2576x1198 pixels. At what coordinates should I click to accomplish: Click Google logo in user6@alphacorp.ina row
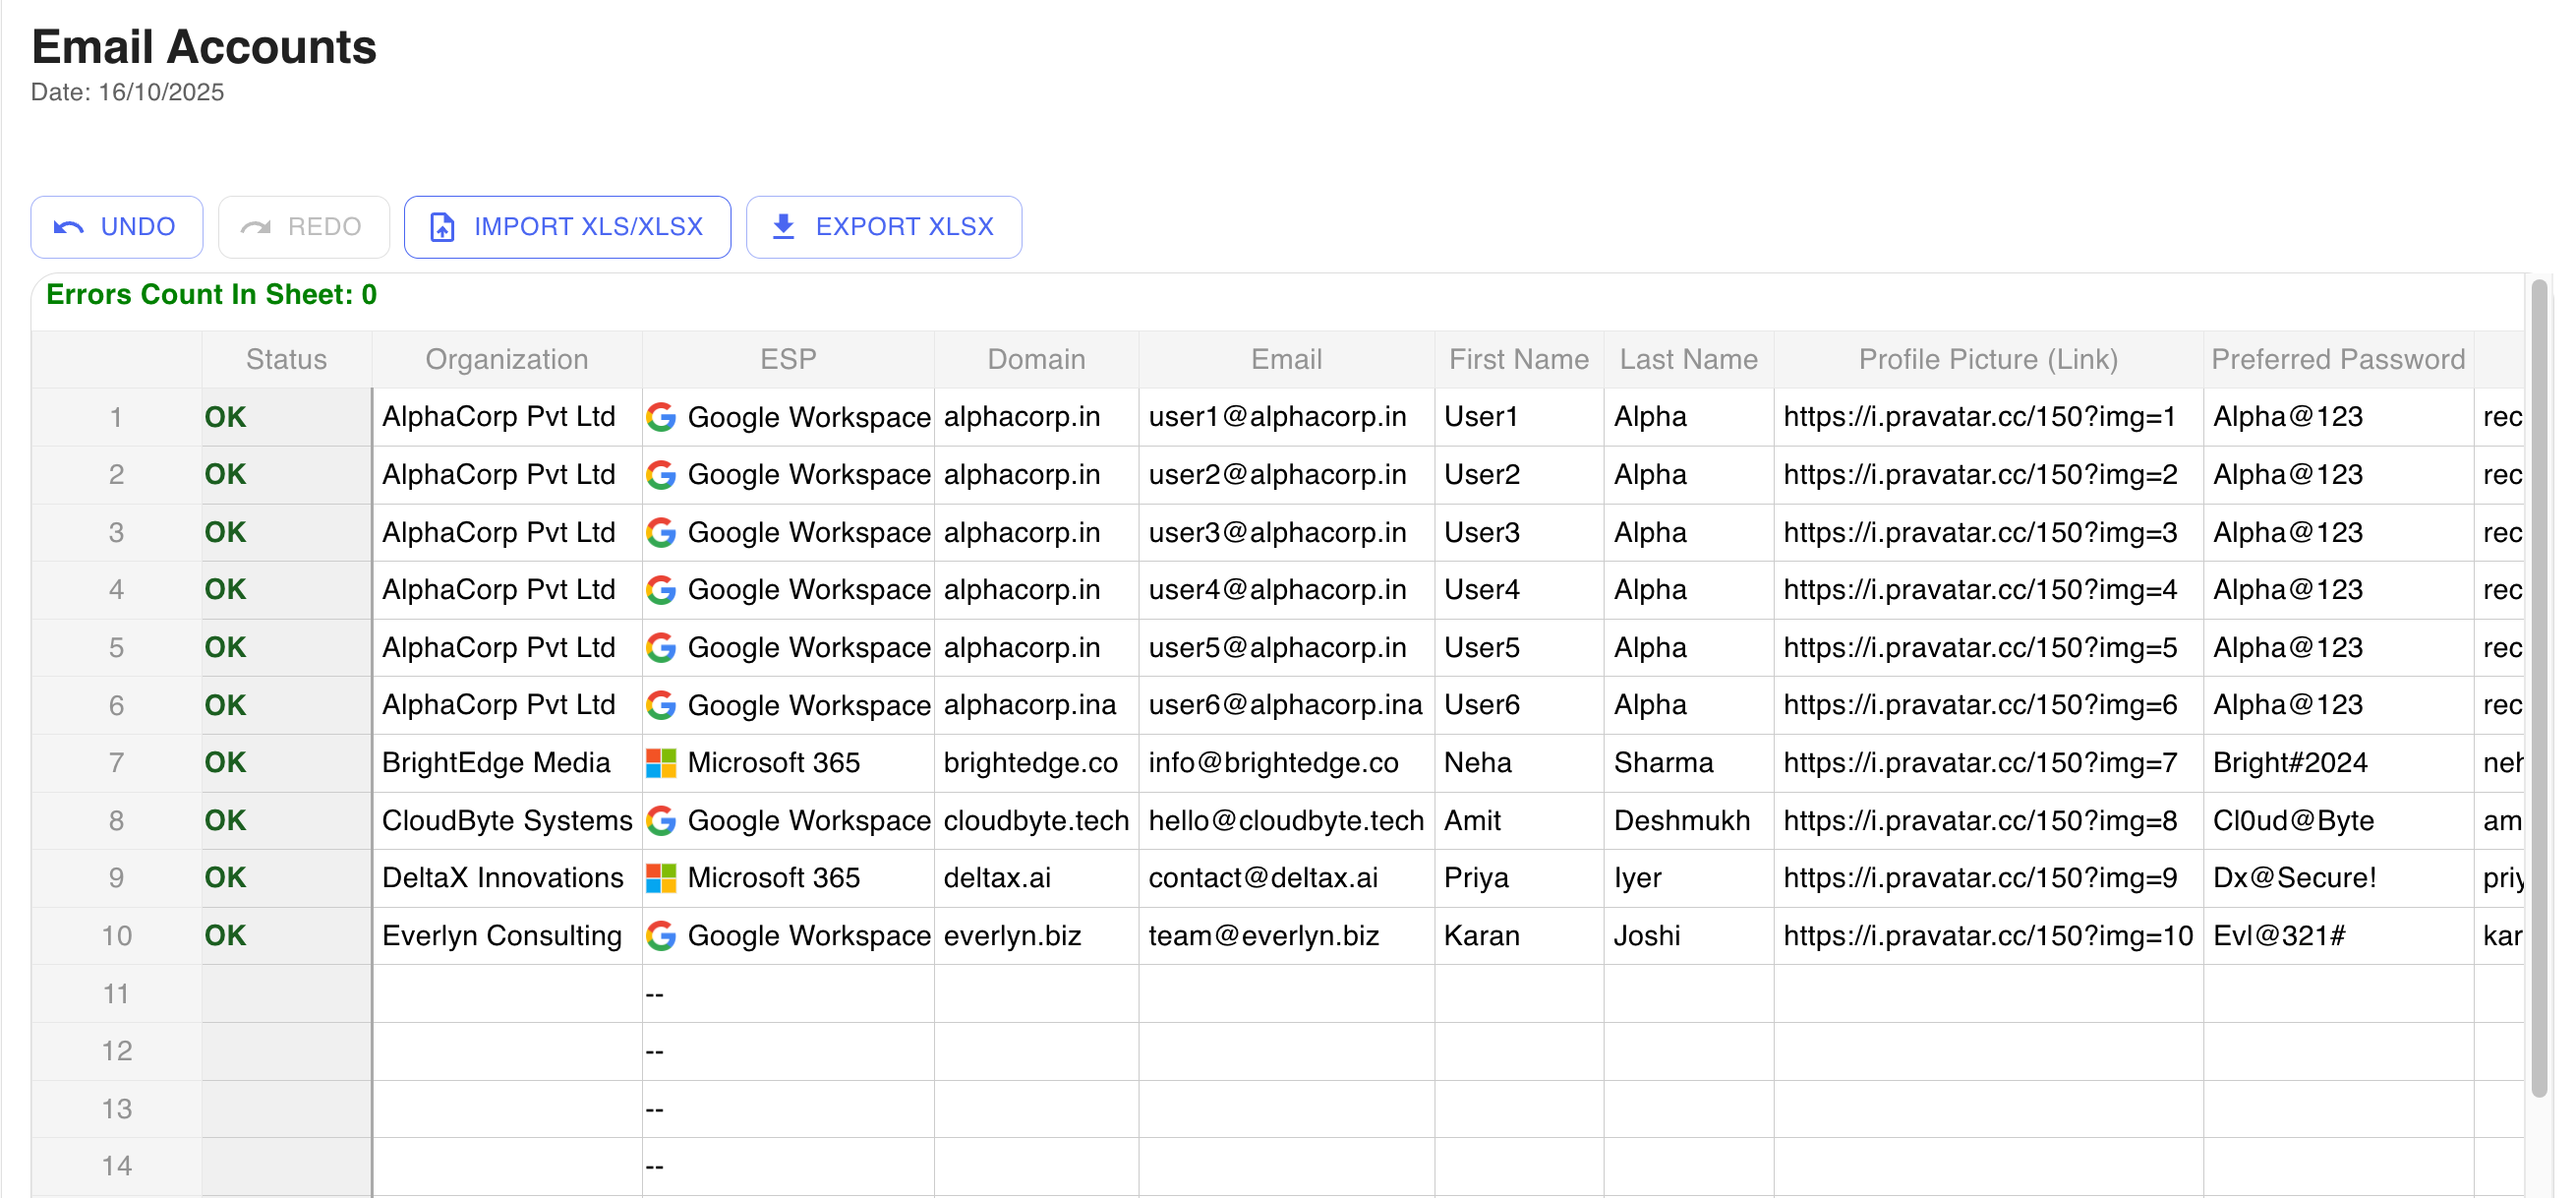(x=661, y=705)
